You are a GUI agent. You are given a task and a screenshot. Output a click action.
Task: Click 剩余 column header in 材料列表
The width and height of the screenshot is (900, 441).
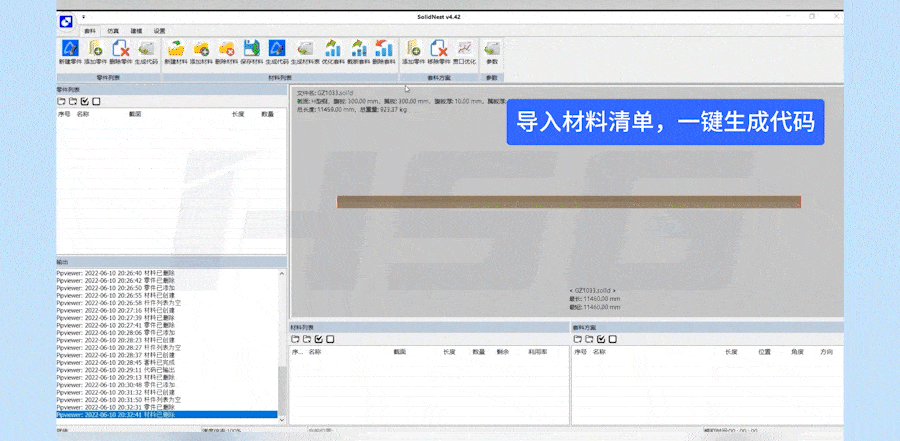click(x=503, y=352)
